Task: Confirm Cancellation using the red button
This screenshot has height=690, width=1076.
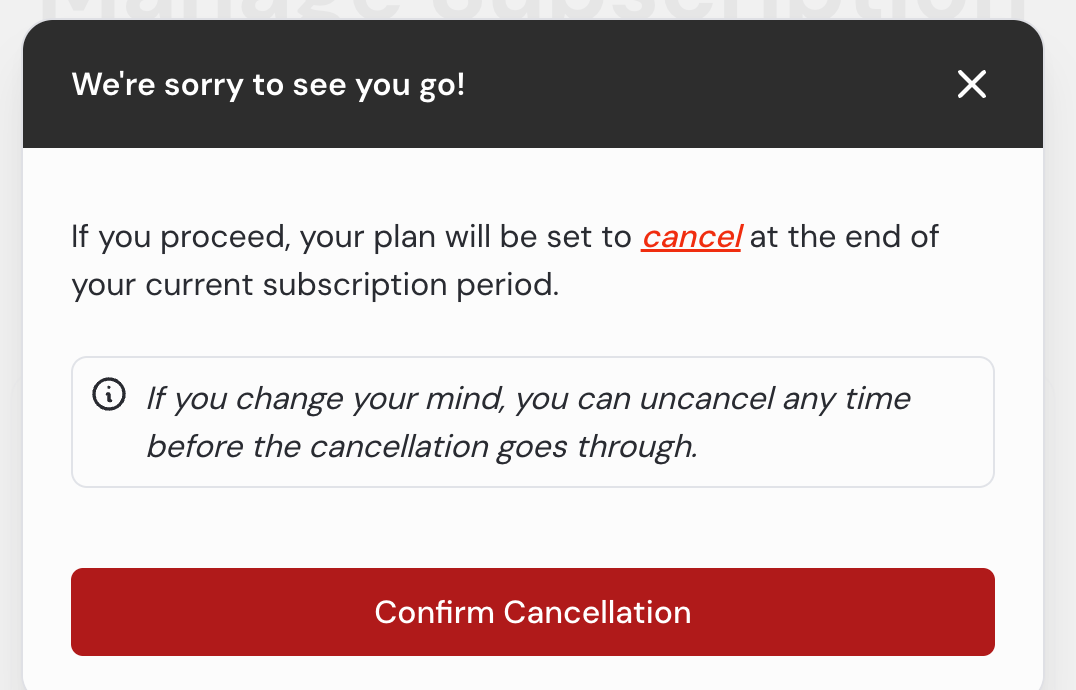Action: [533, 612]
